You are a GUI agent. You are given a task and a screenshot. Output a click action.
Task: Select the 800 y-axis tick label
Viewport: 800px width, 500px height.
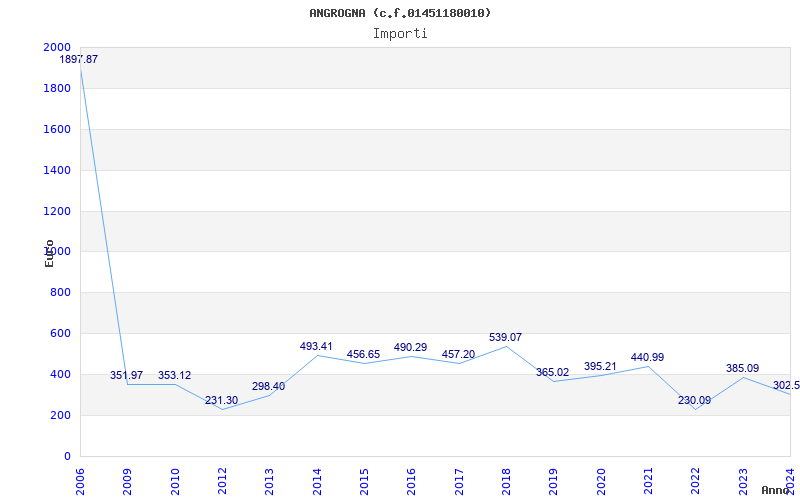(x=61, y=293)
